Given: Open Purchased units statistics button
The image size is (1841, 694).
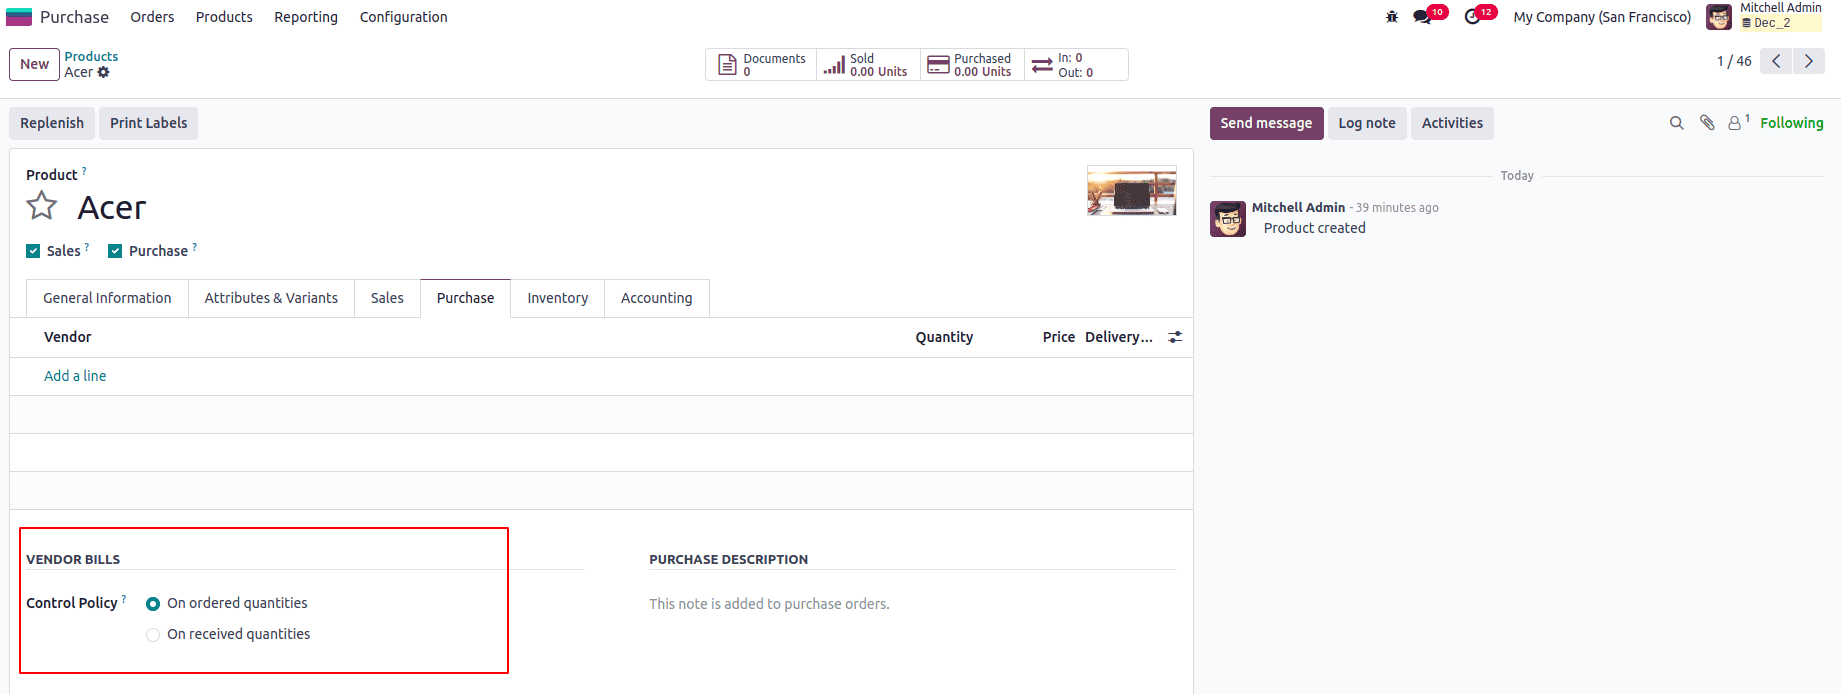Looking at the screenshot, I should point(972,65).
